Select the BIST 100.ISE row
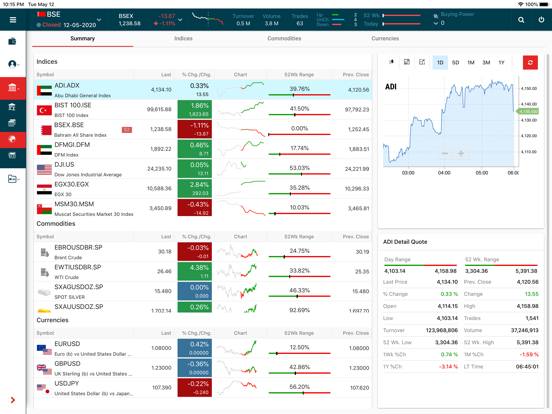552x414 pixels. click(x=203, y=109)
